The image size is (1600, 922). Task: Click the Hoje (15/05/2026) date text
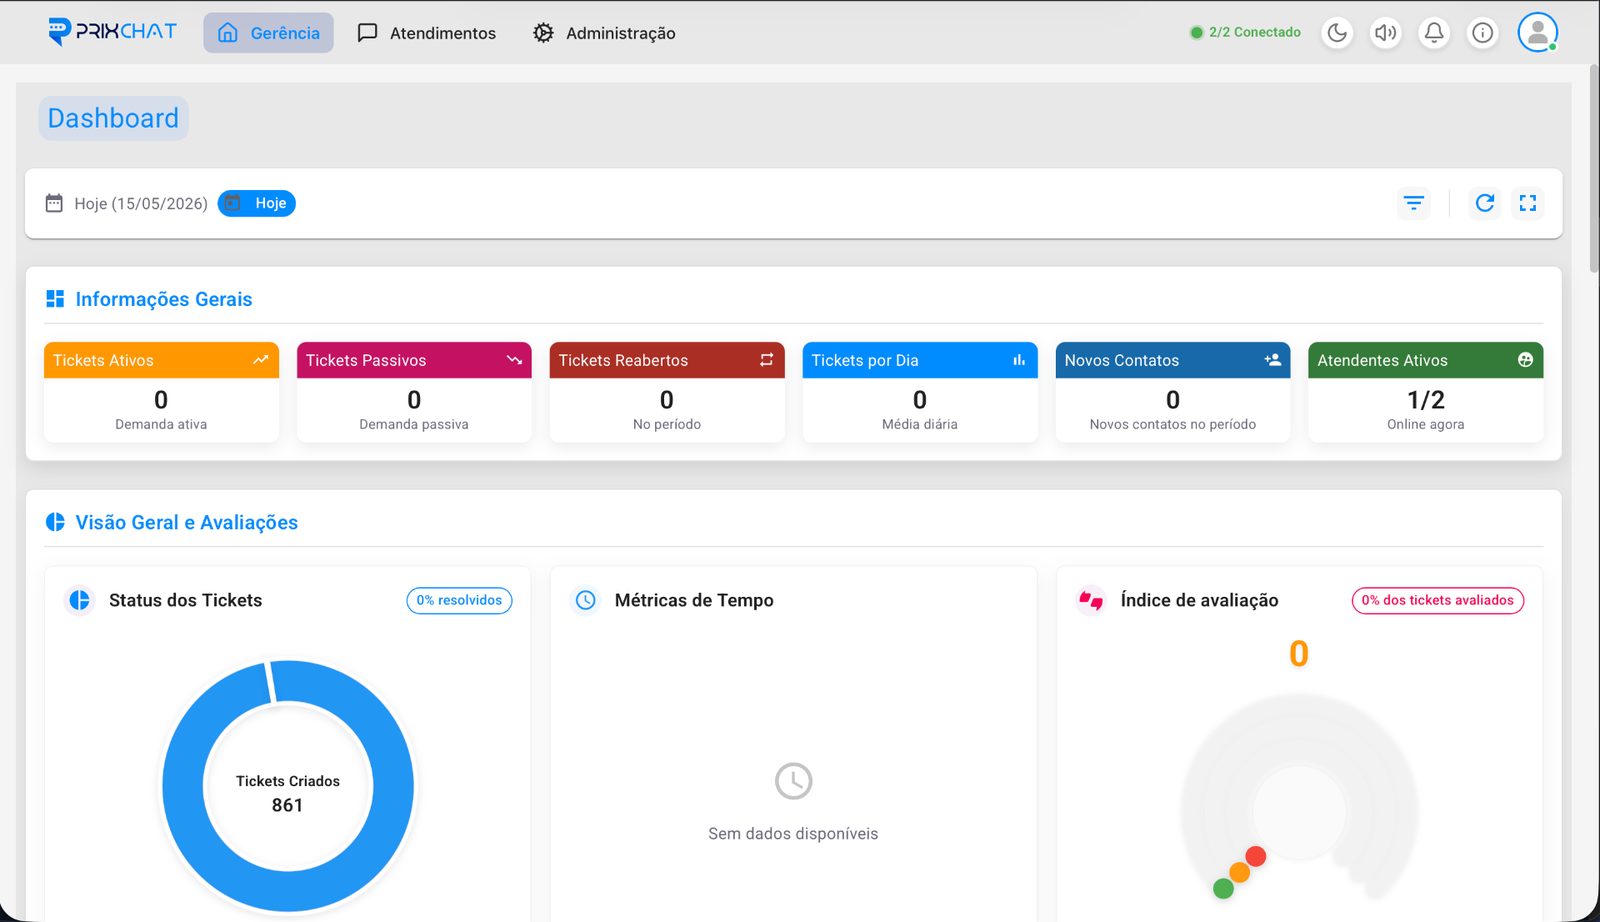(x=141, y=203)
